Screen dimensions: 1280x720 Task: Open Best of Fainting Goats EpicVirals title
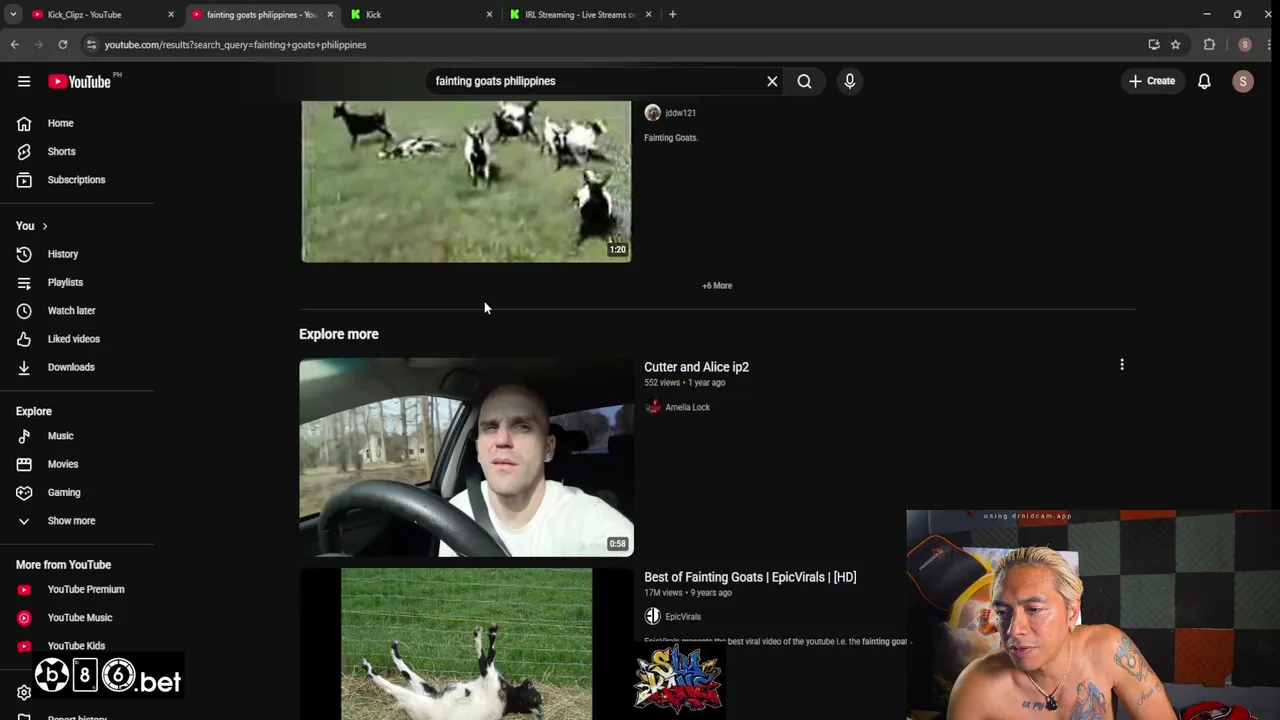tap(750, 577)
